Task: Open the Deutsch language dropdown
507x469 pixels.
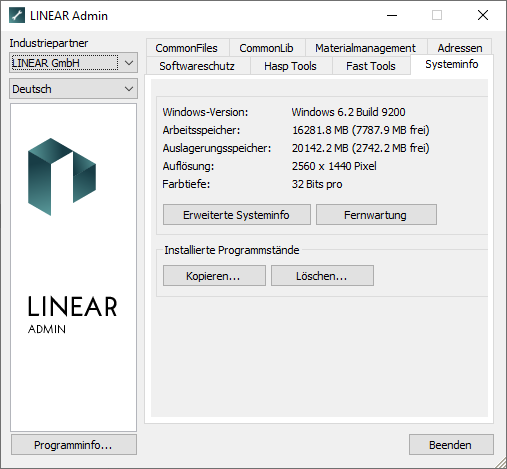Action: [73, 89]
